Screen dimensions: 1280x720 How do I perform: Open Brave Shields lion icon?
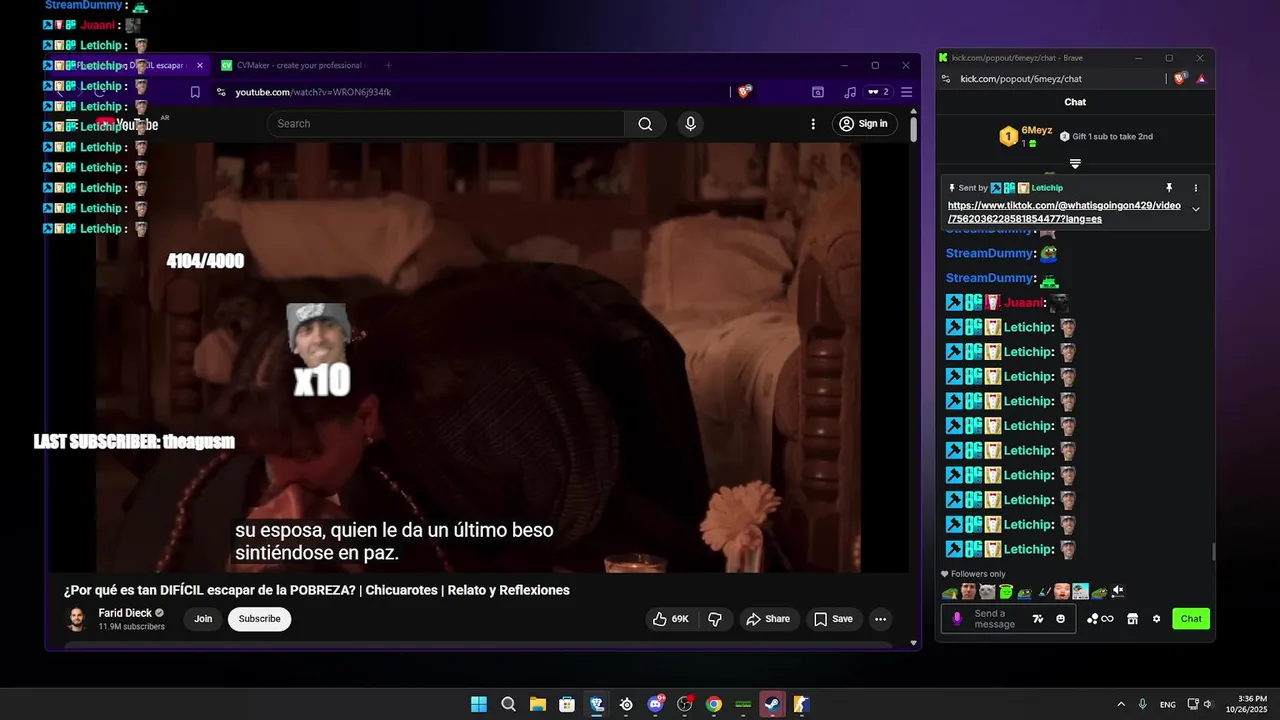pyautogui.click(x=744, y=92)
